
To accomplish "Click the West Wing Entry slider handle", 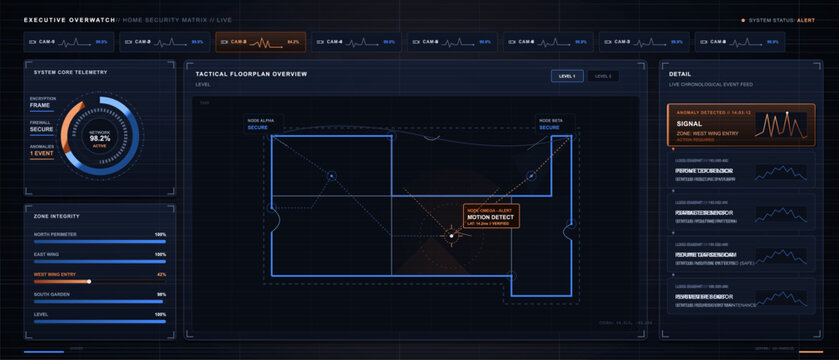I will point(89,281).
